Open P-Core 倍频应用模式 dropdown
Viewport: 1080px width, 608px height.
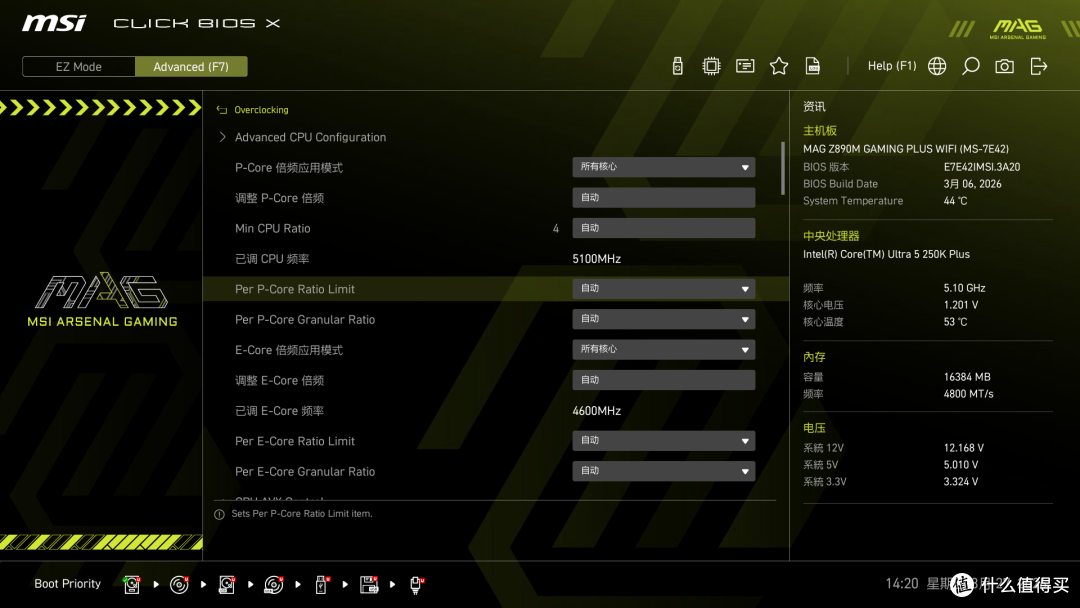tap(663, 167)
